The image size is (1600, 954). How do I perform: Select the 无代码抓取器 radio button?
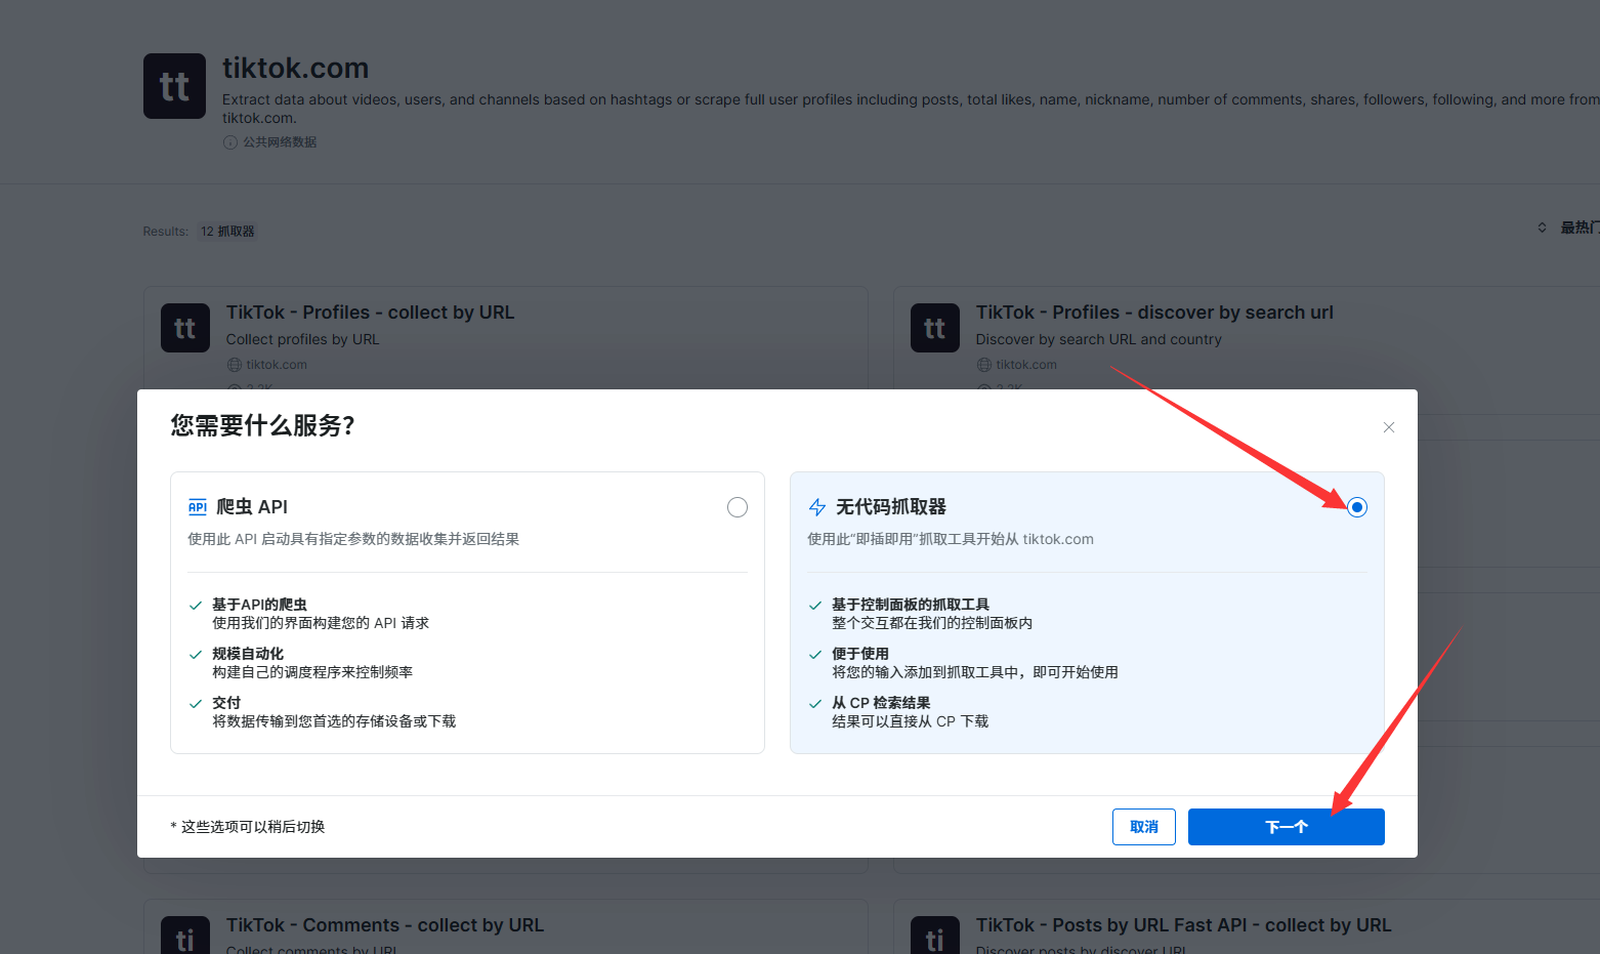pos(1356,507)
